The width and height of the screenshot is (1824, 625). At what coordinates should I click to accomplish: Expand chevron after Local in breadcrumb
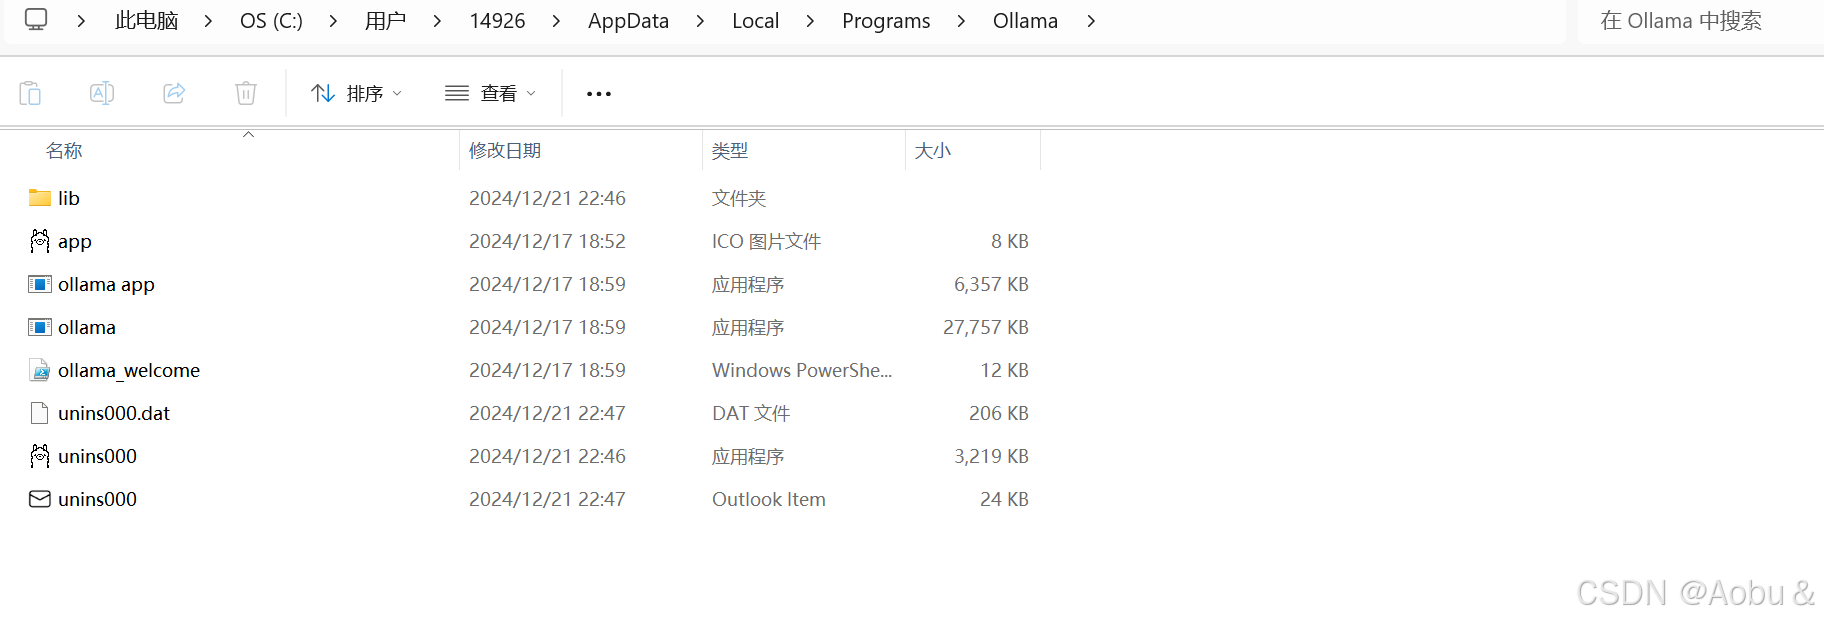[810, 21]
